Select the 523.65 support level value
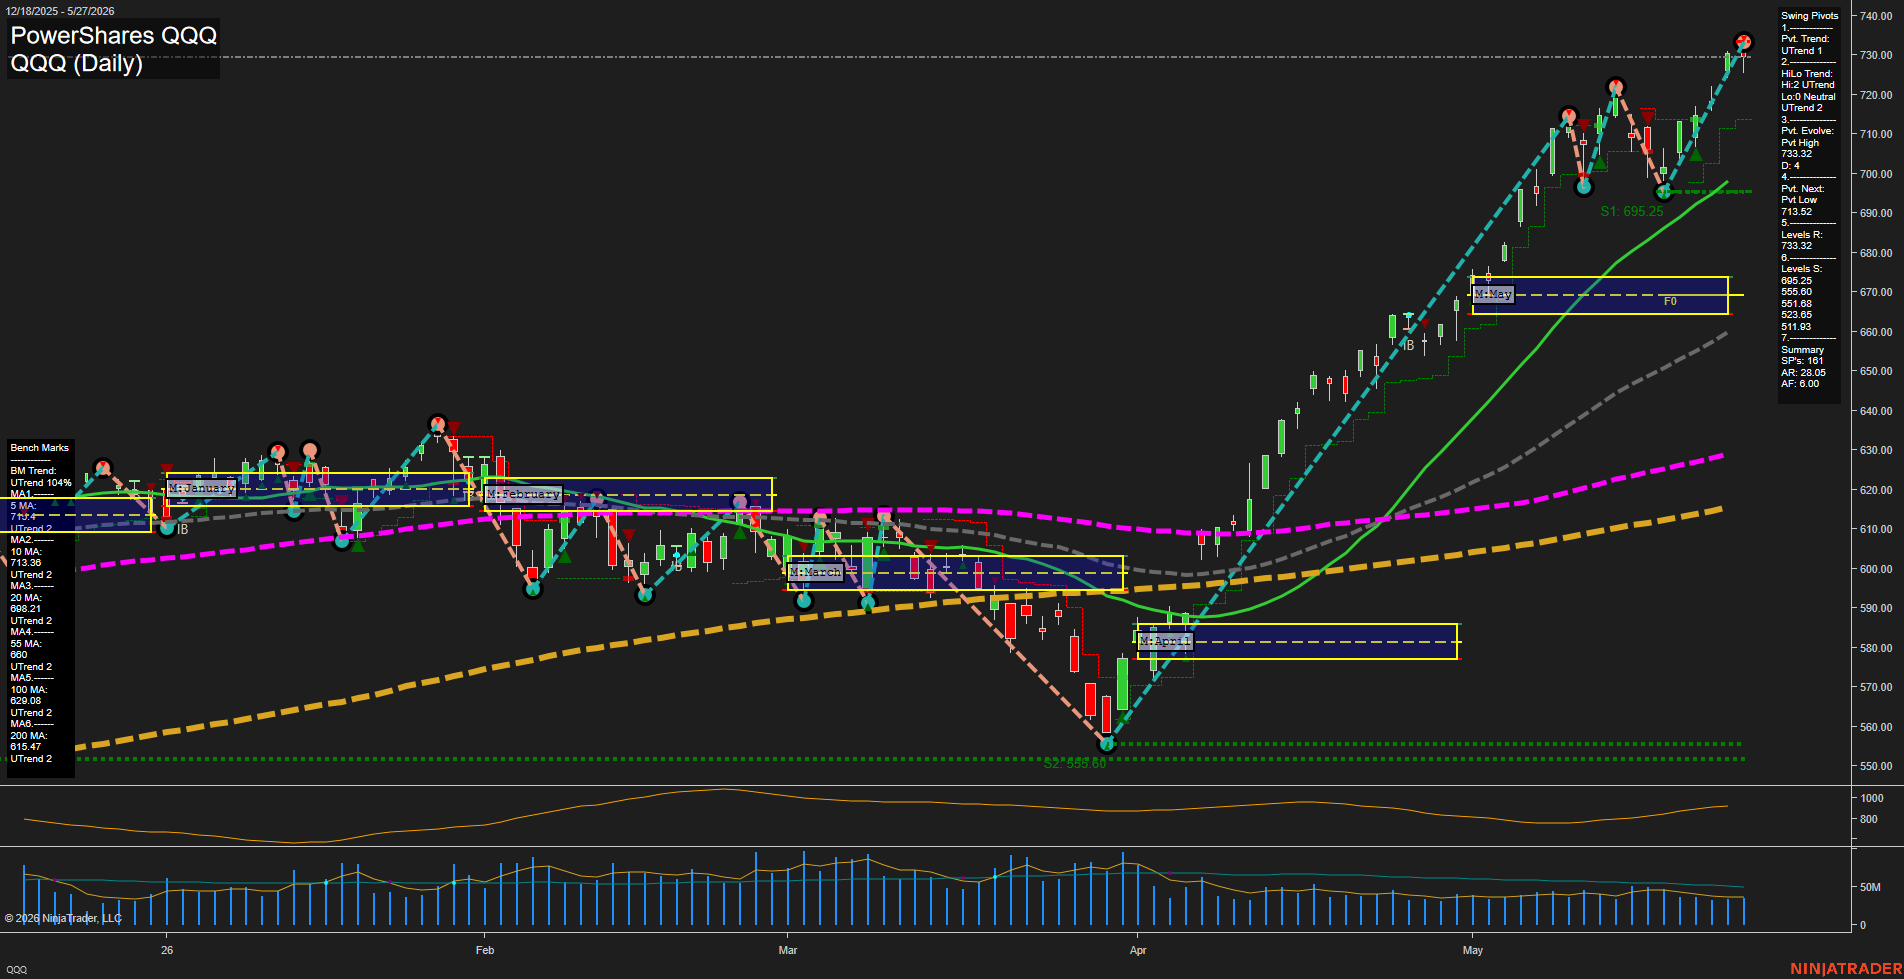 click(x=1796, y=315)
